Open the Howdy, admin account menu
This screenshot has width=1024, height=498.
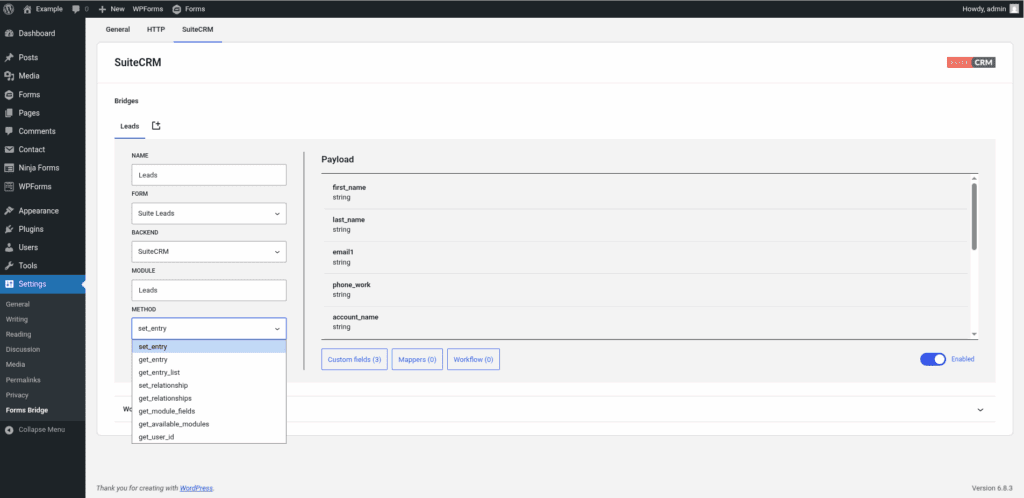[x=989, y=9]
